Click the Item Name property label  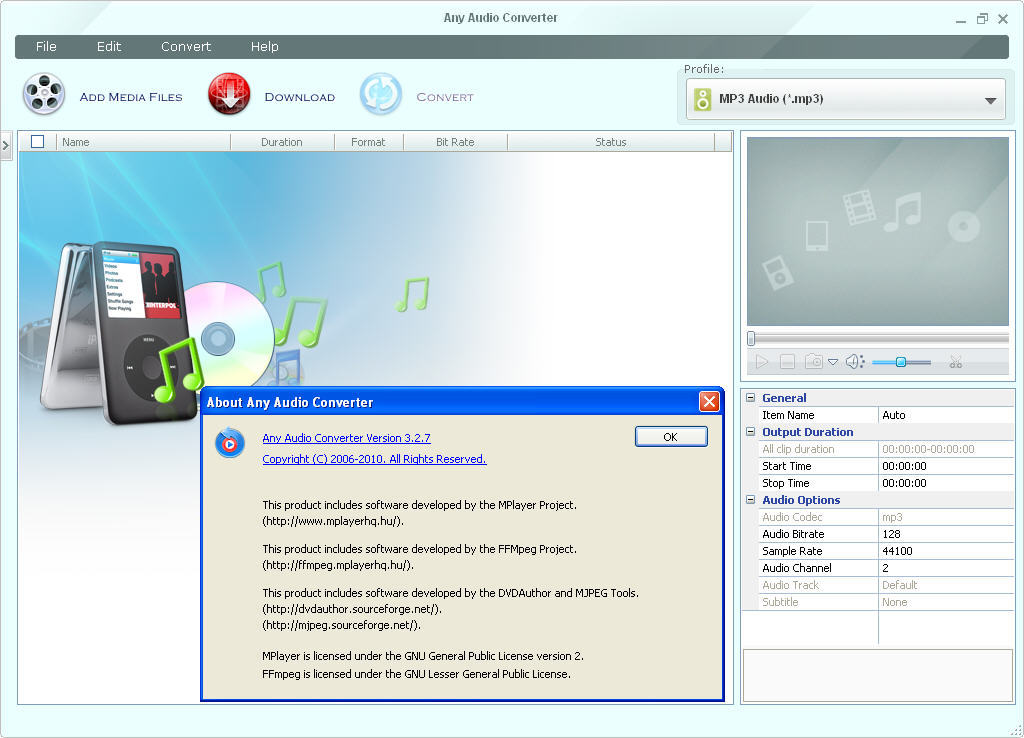788,415
